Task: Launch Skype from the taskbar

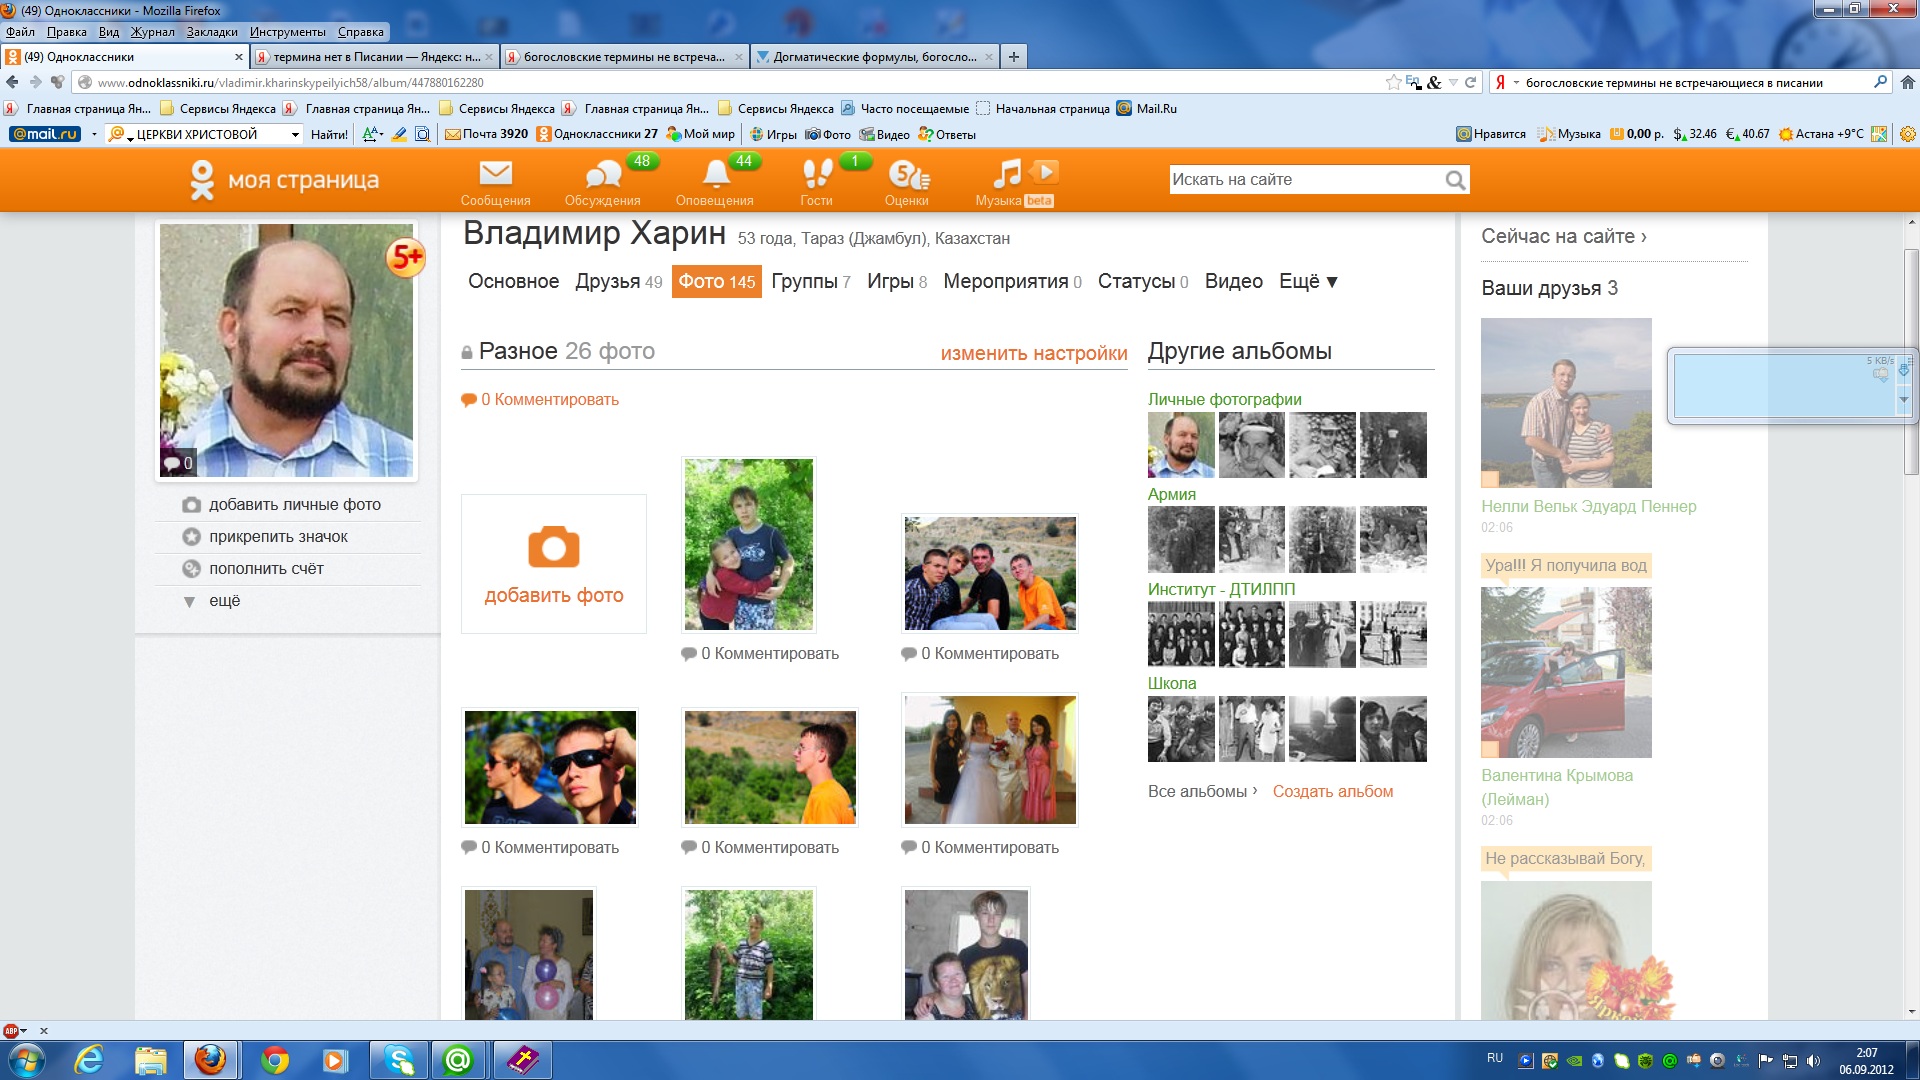Action: [x=398, y=1060]
